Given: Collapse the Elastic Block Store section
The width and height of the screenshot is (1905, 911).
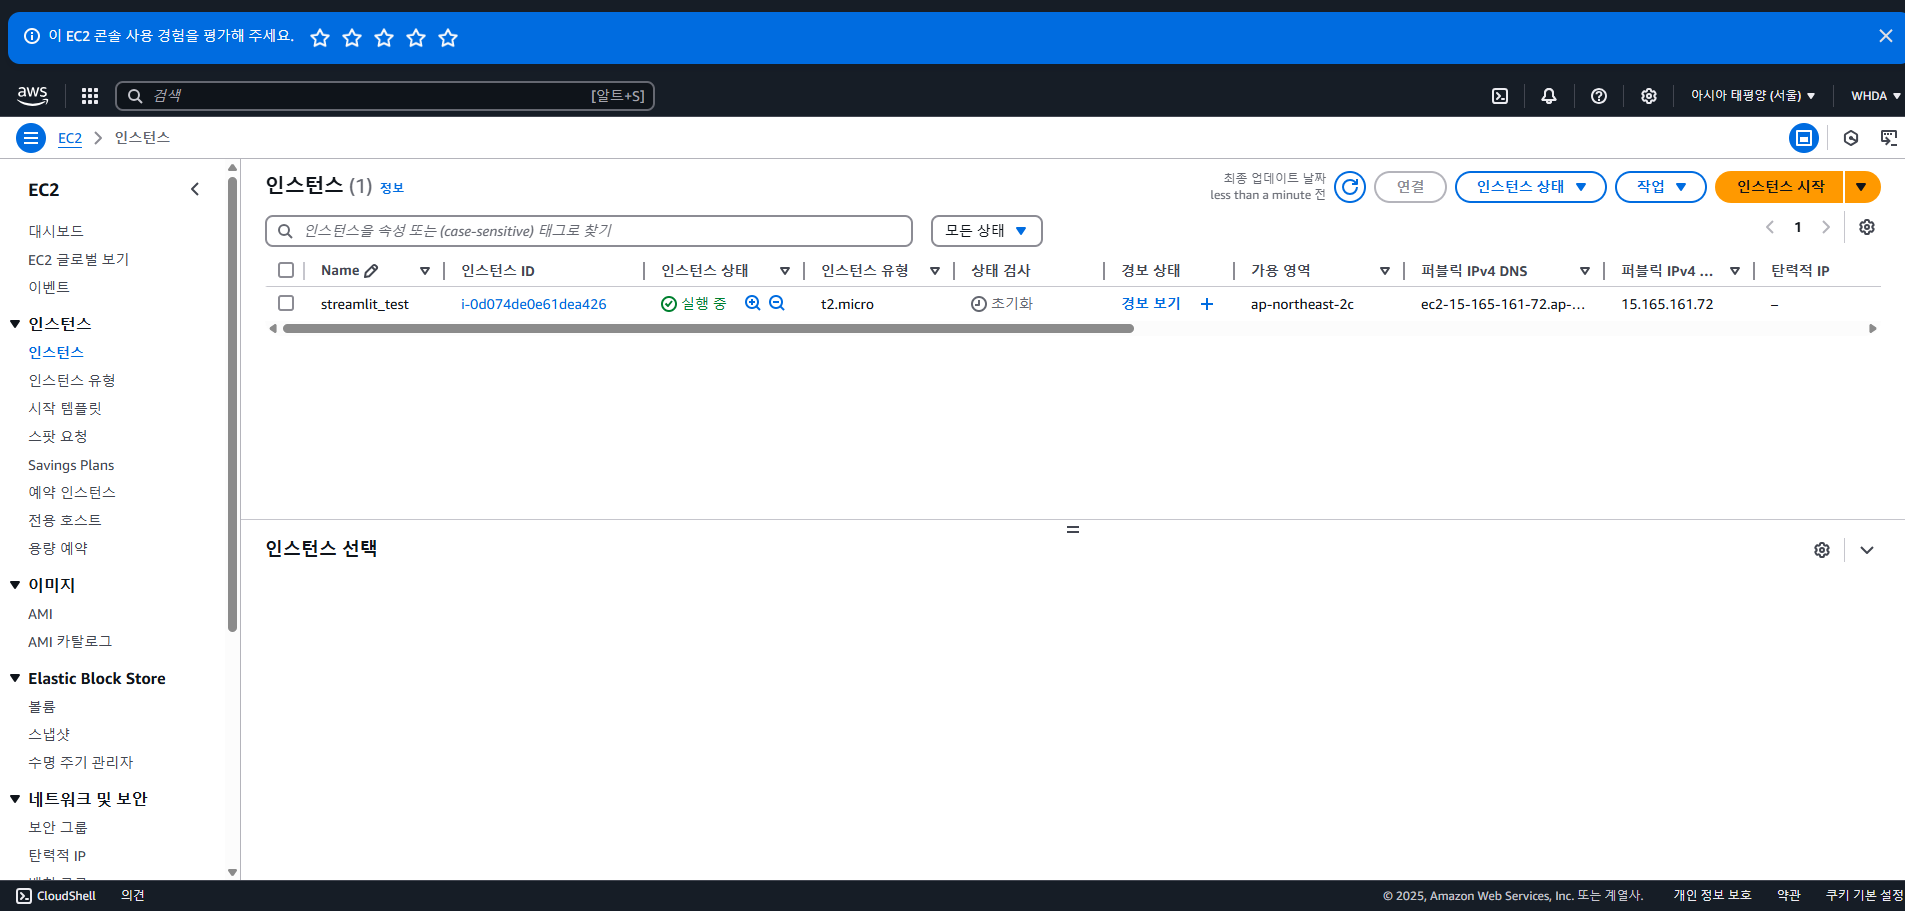Looking at the screenshot, I should click(15, 678).
